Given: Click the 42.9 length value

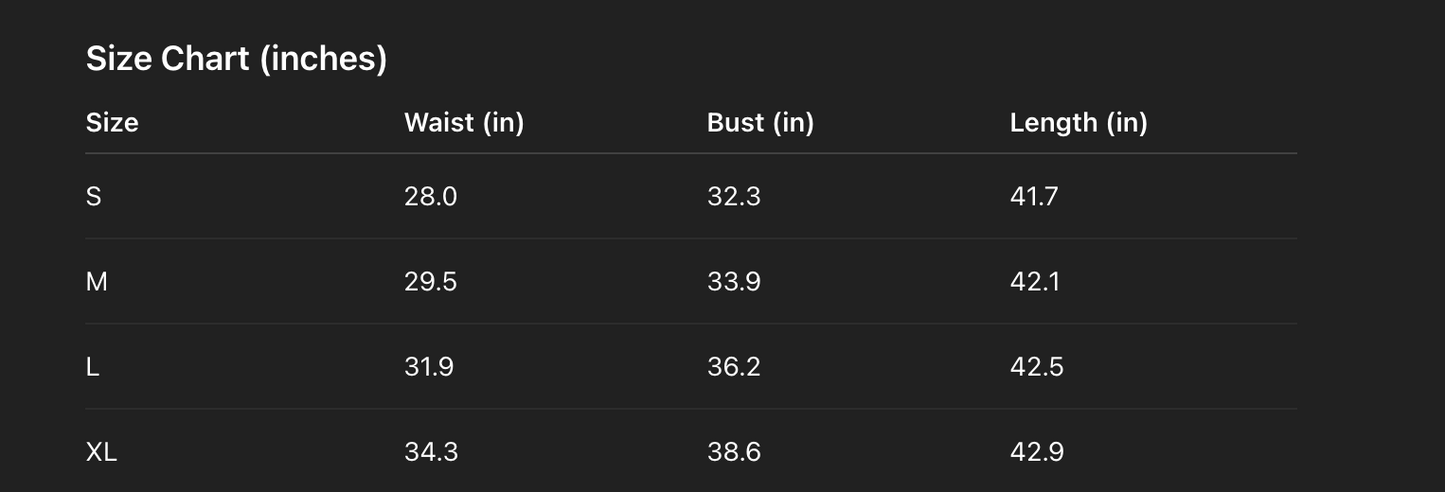Looking at the screenshot, I should 1036,452.
